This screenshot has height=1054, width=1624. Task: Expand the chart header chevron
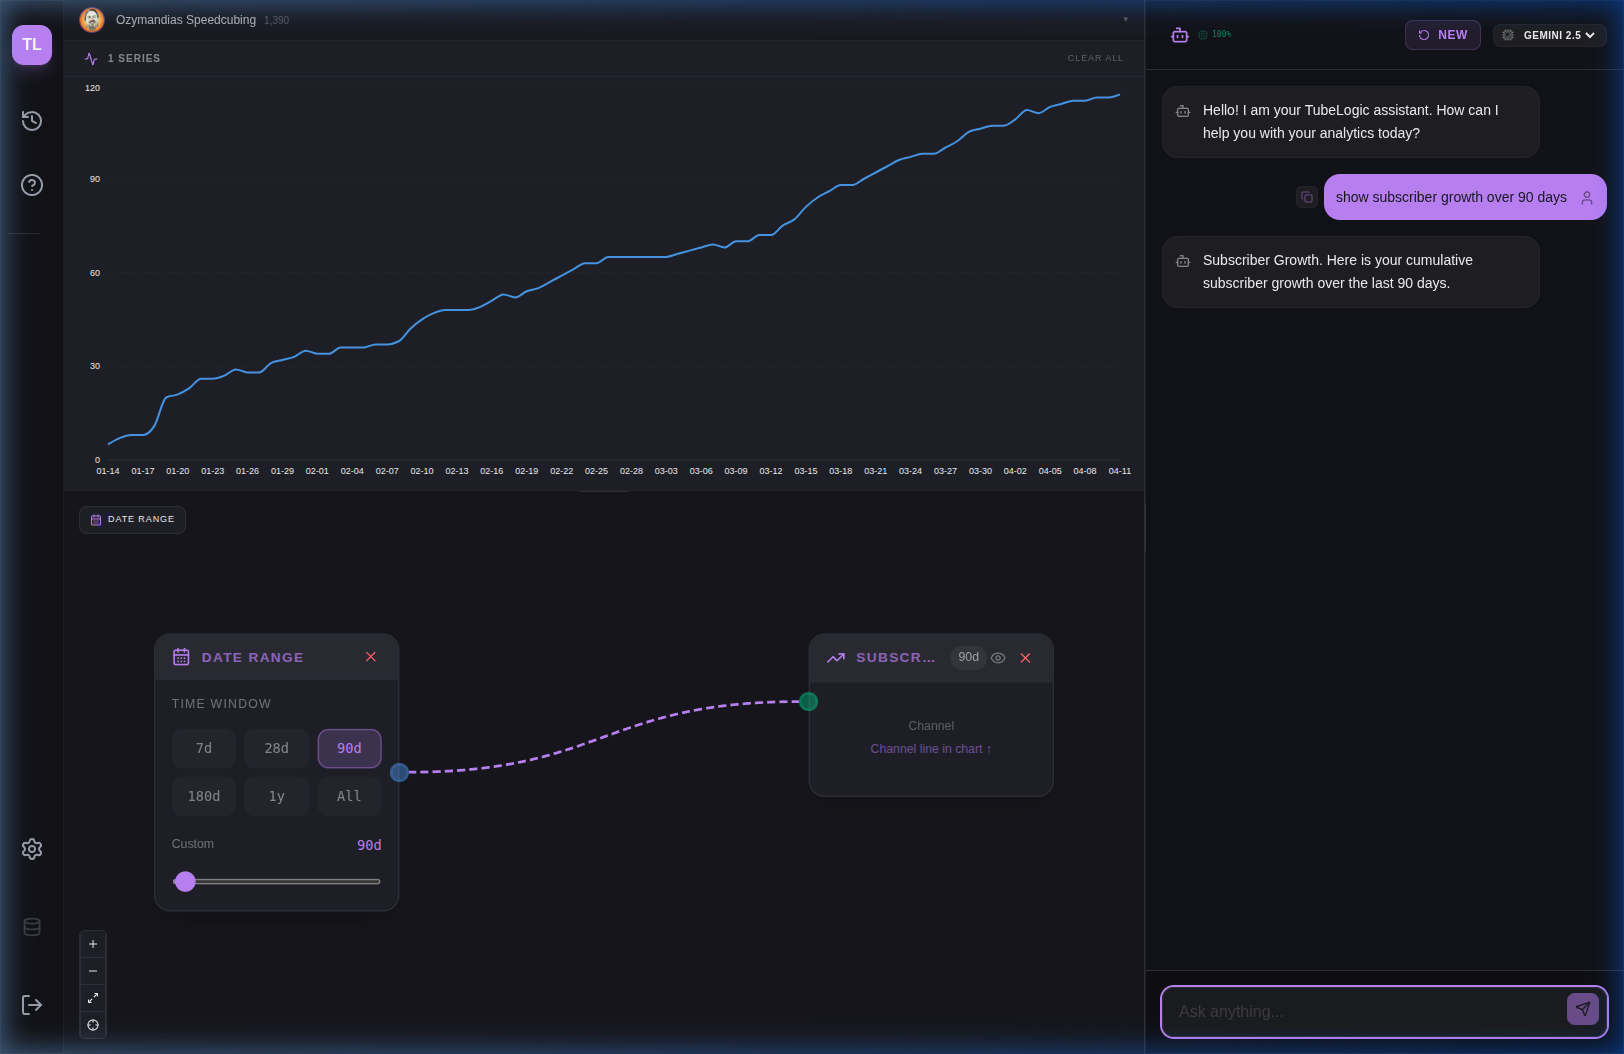(1126, 19)
